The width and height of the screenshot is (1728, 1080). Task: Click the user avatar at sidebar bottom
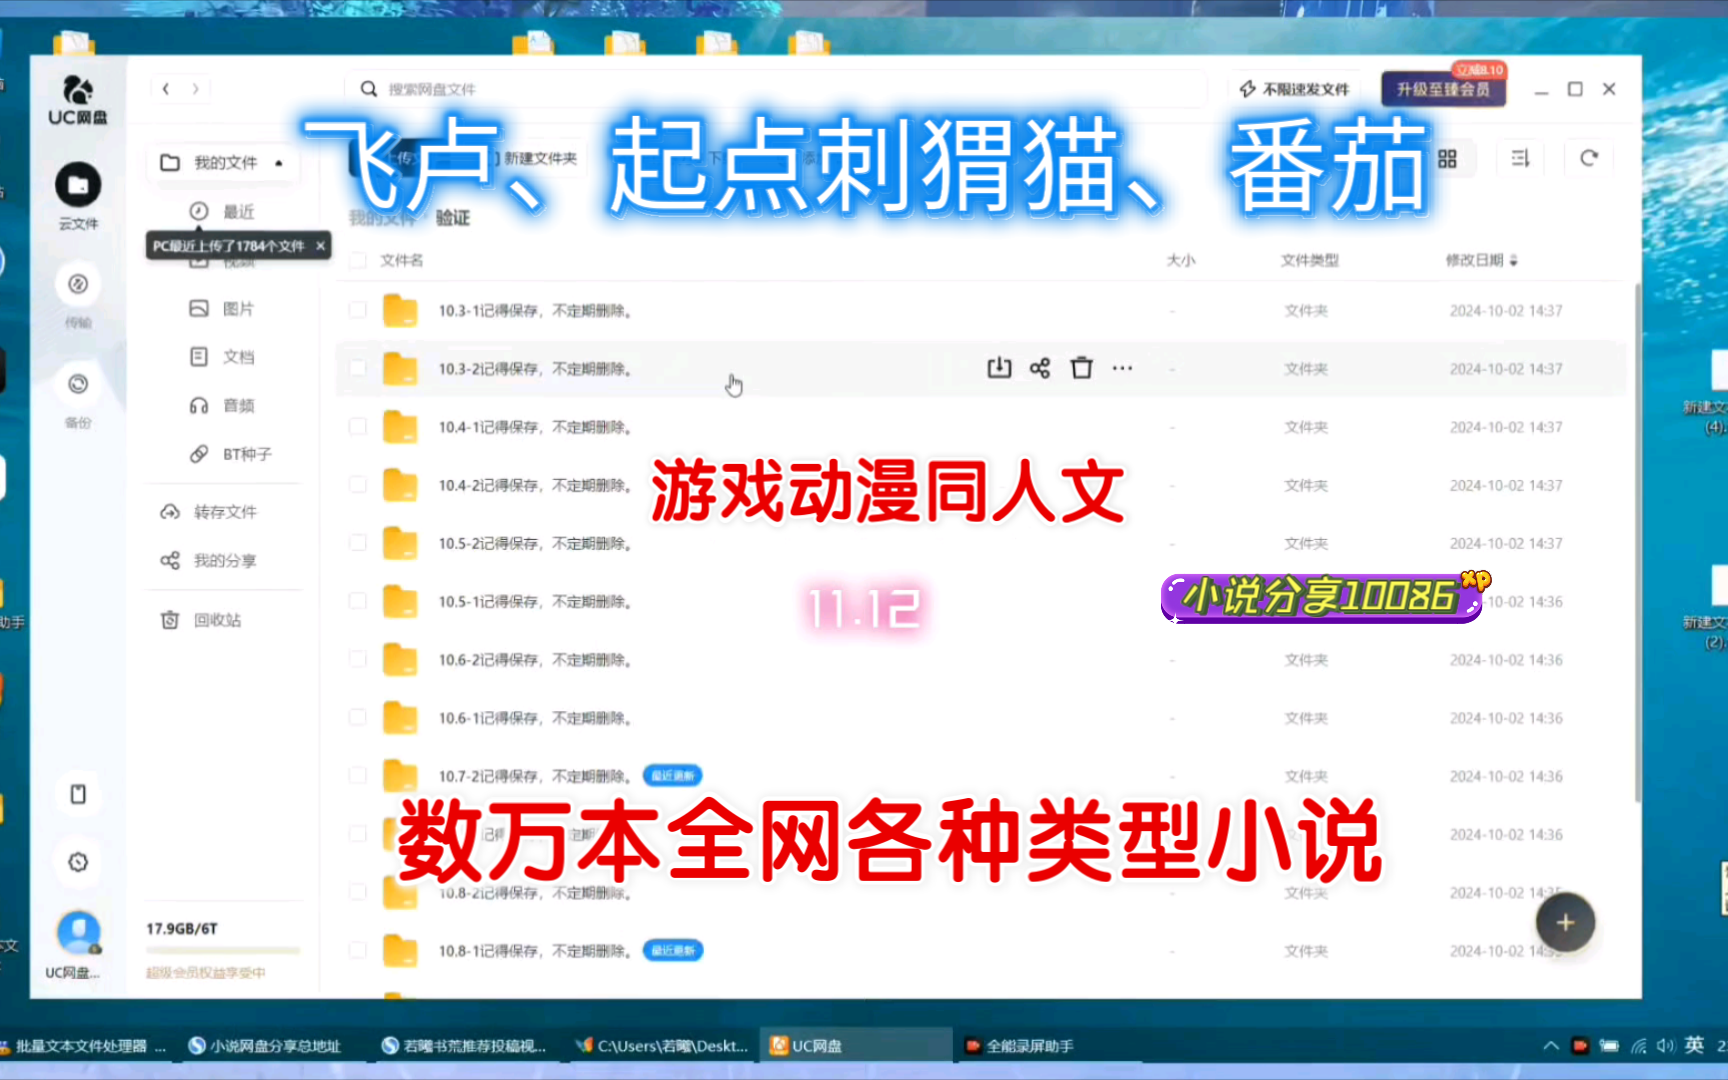point(78,933)
